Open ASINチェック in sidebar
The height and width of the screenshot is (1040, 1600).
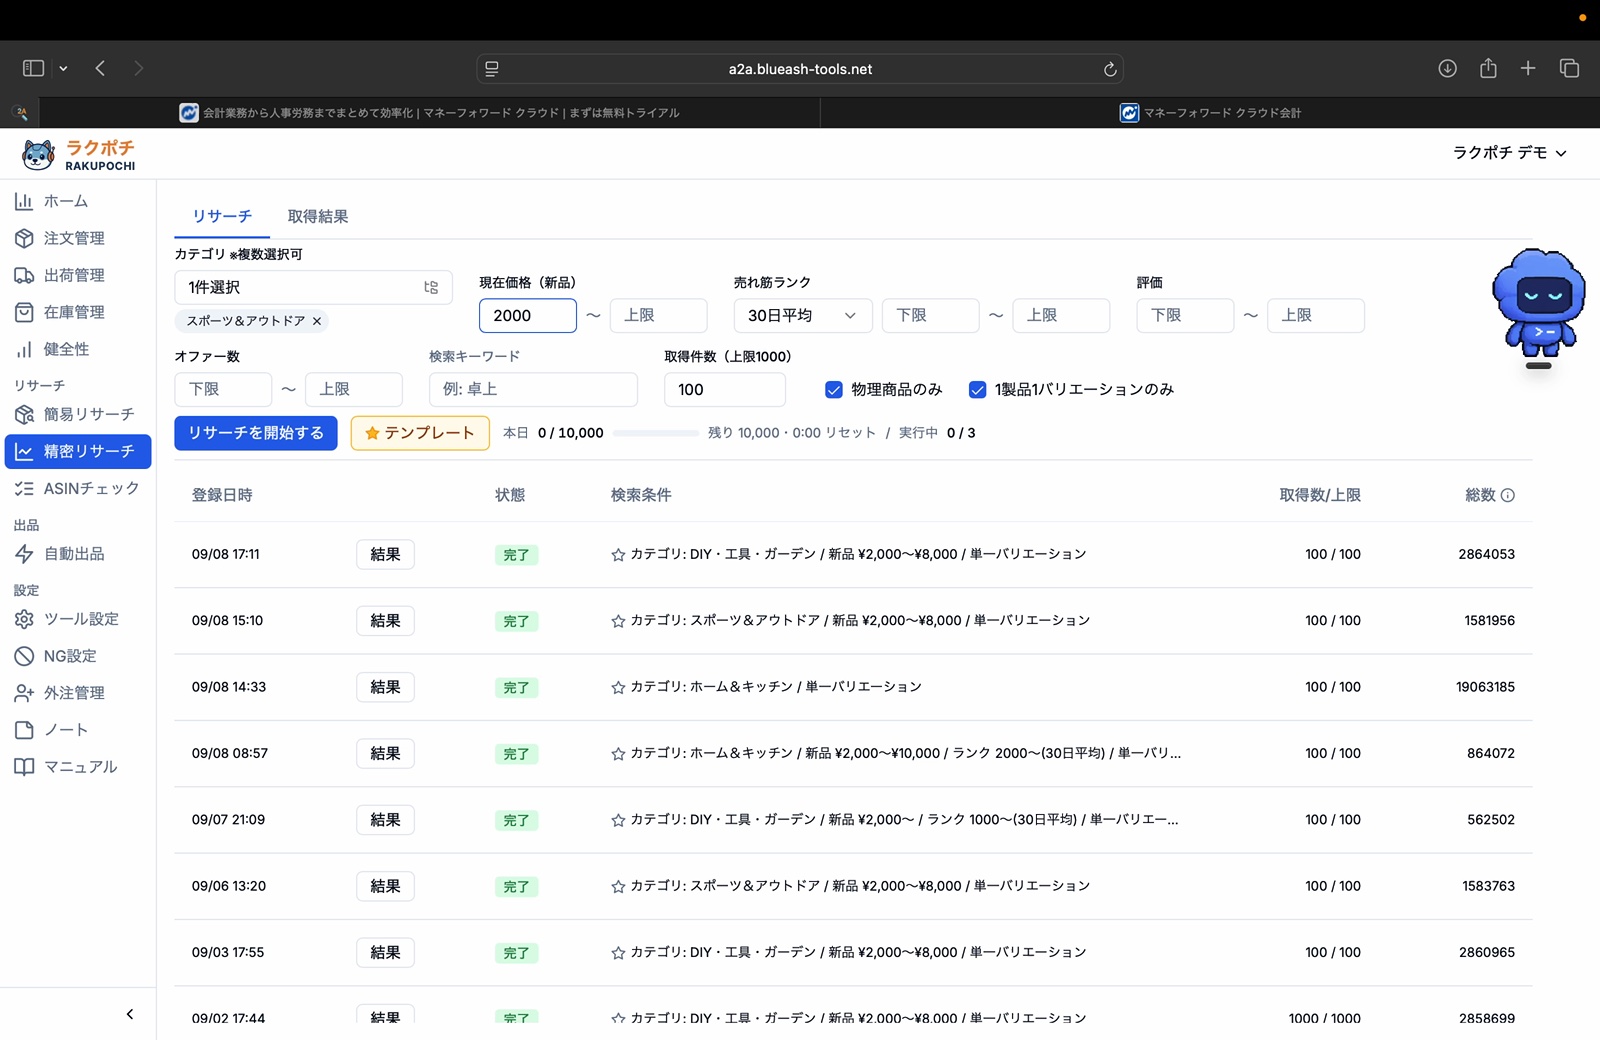tap(77, 488)
